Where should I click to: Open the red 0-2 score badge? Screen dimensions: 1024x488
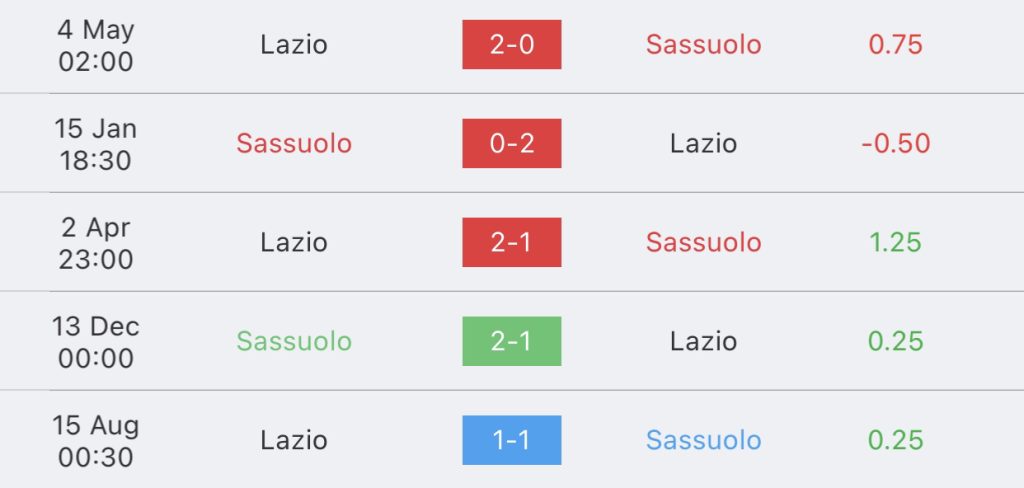click(511, 143)
